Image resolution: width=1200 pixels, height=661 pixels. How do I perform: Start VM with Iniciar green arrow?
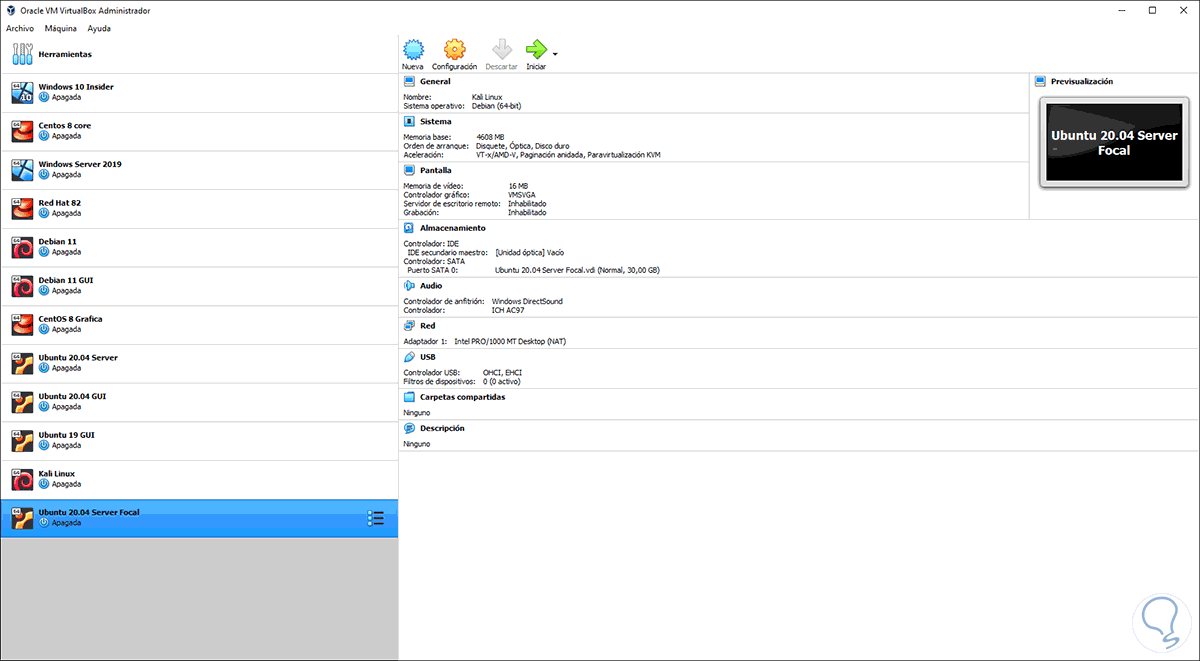coord(536,49)
